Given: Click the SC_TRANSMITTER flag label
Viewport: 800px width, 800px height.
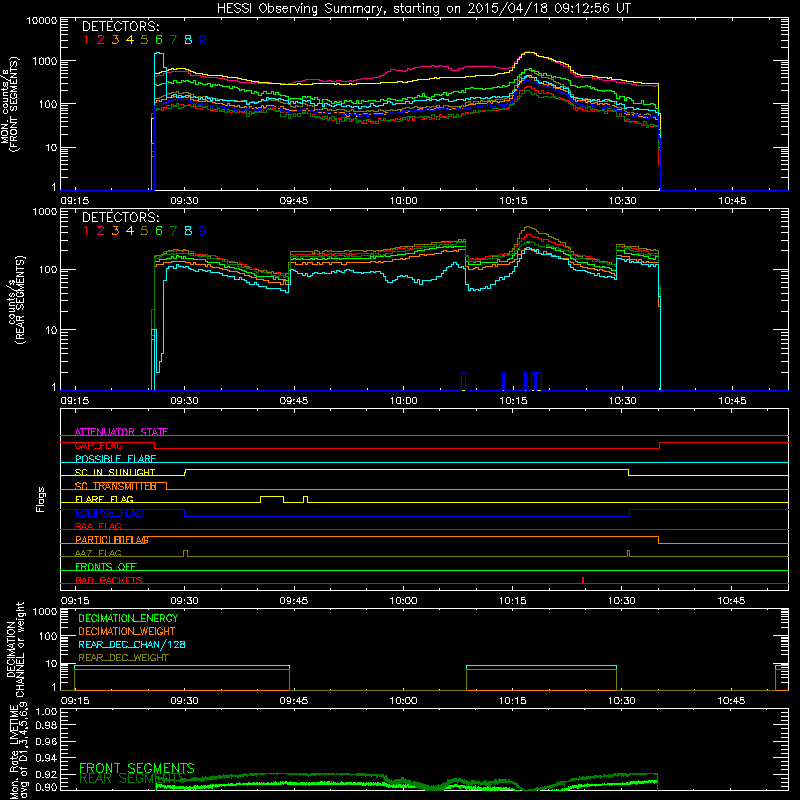Looking at the screenshot, I should [x=116, y=486].
